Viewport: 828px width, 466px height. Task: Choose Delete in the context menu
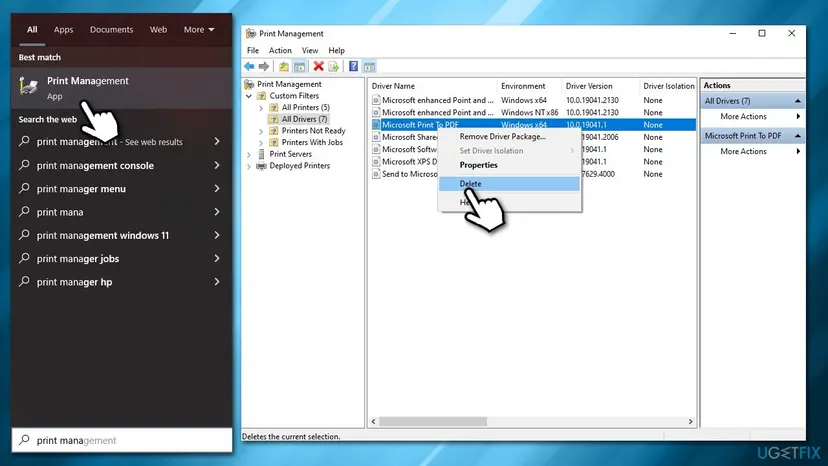click(510, 184)
